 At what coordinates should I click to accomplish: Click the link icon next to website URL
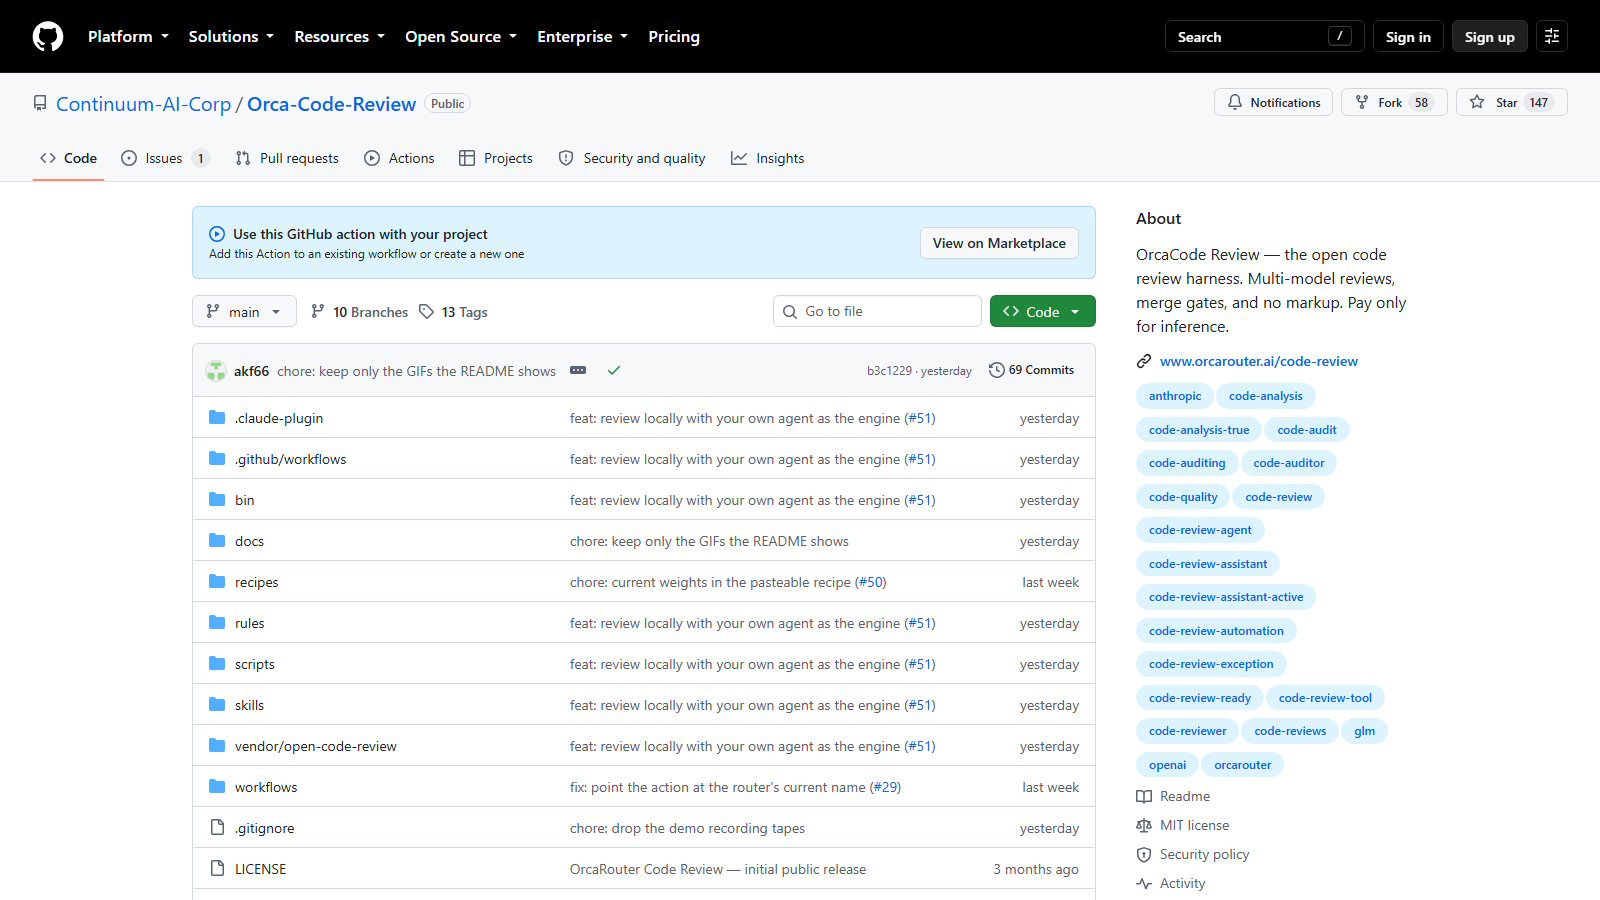pos(1144,361)
